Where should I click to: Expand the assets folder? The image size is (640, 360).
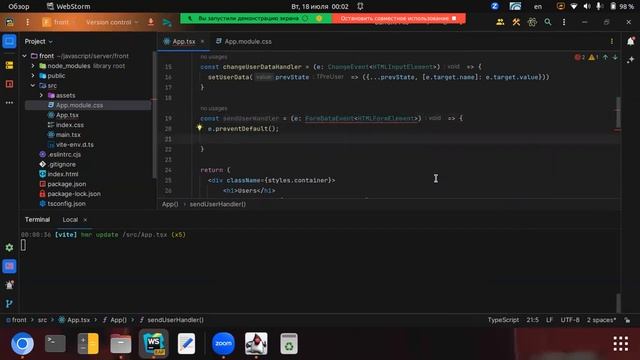pos(41,95)
